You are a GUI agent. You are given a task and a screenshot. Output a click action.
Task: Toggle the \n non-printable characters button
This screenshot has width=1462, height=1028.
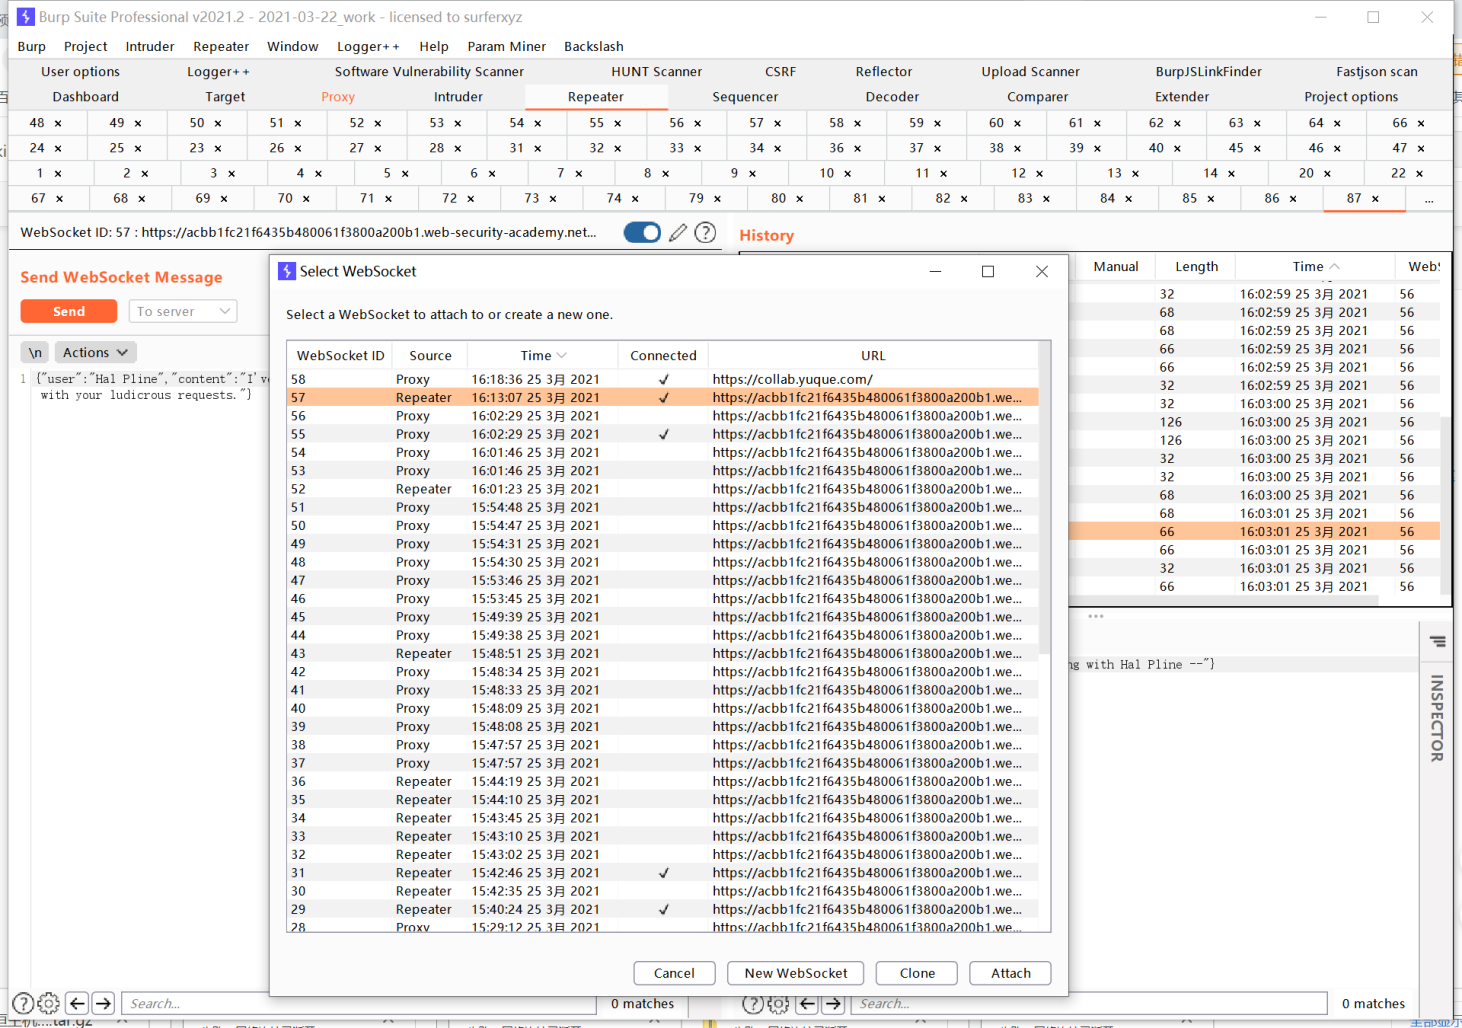tap(35, 352)
